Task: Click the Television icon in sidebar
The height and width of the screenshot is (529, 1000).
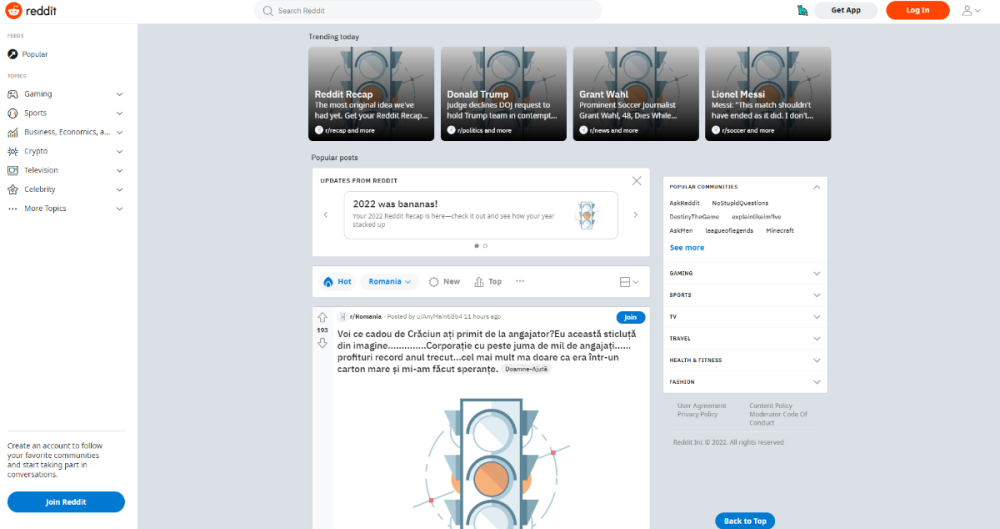Action: [13, 170]
